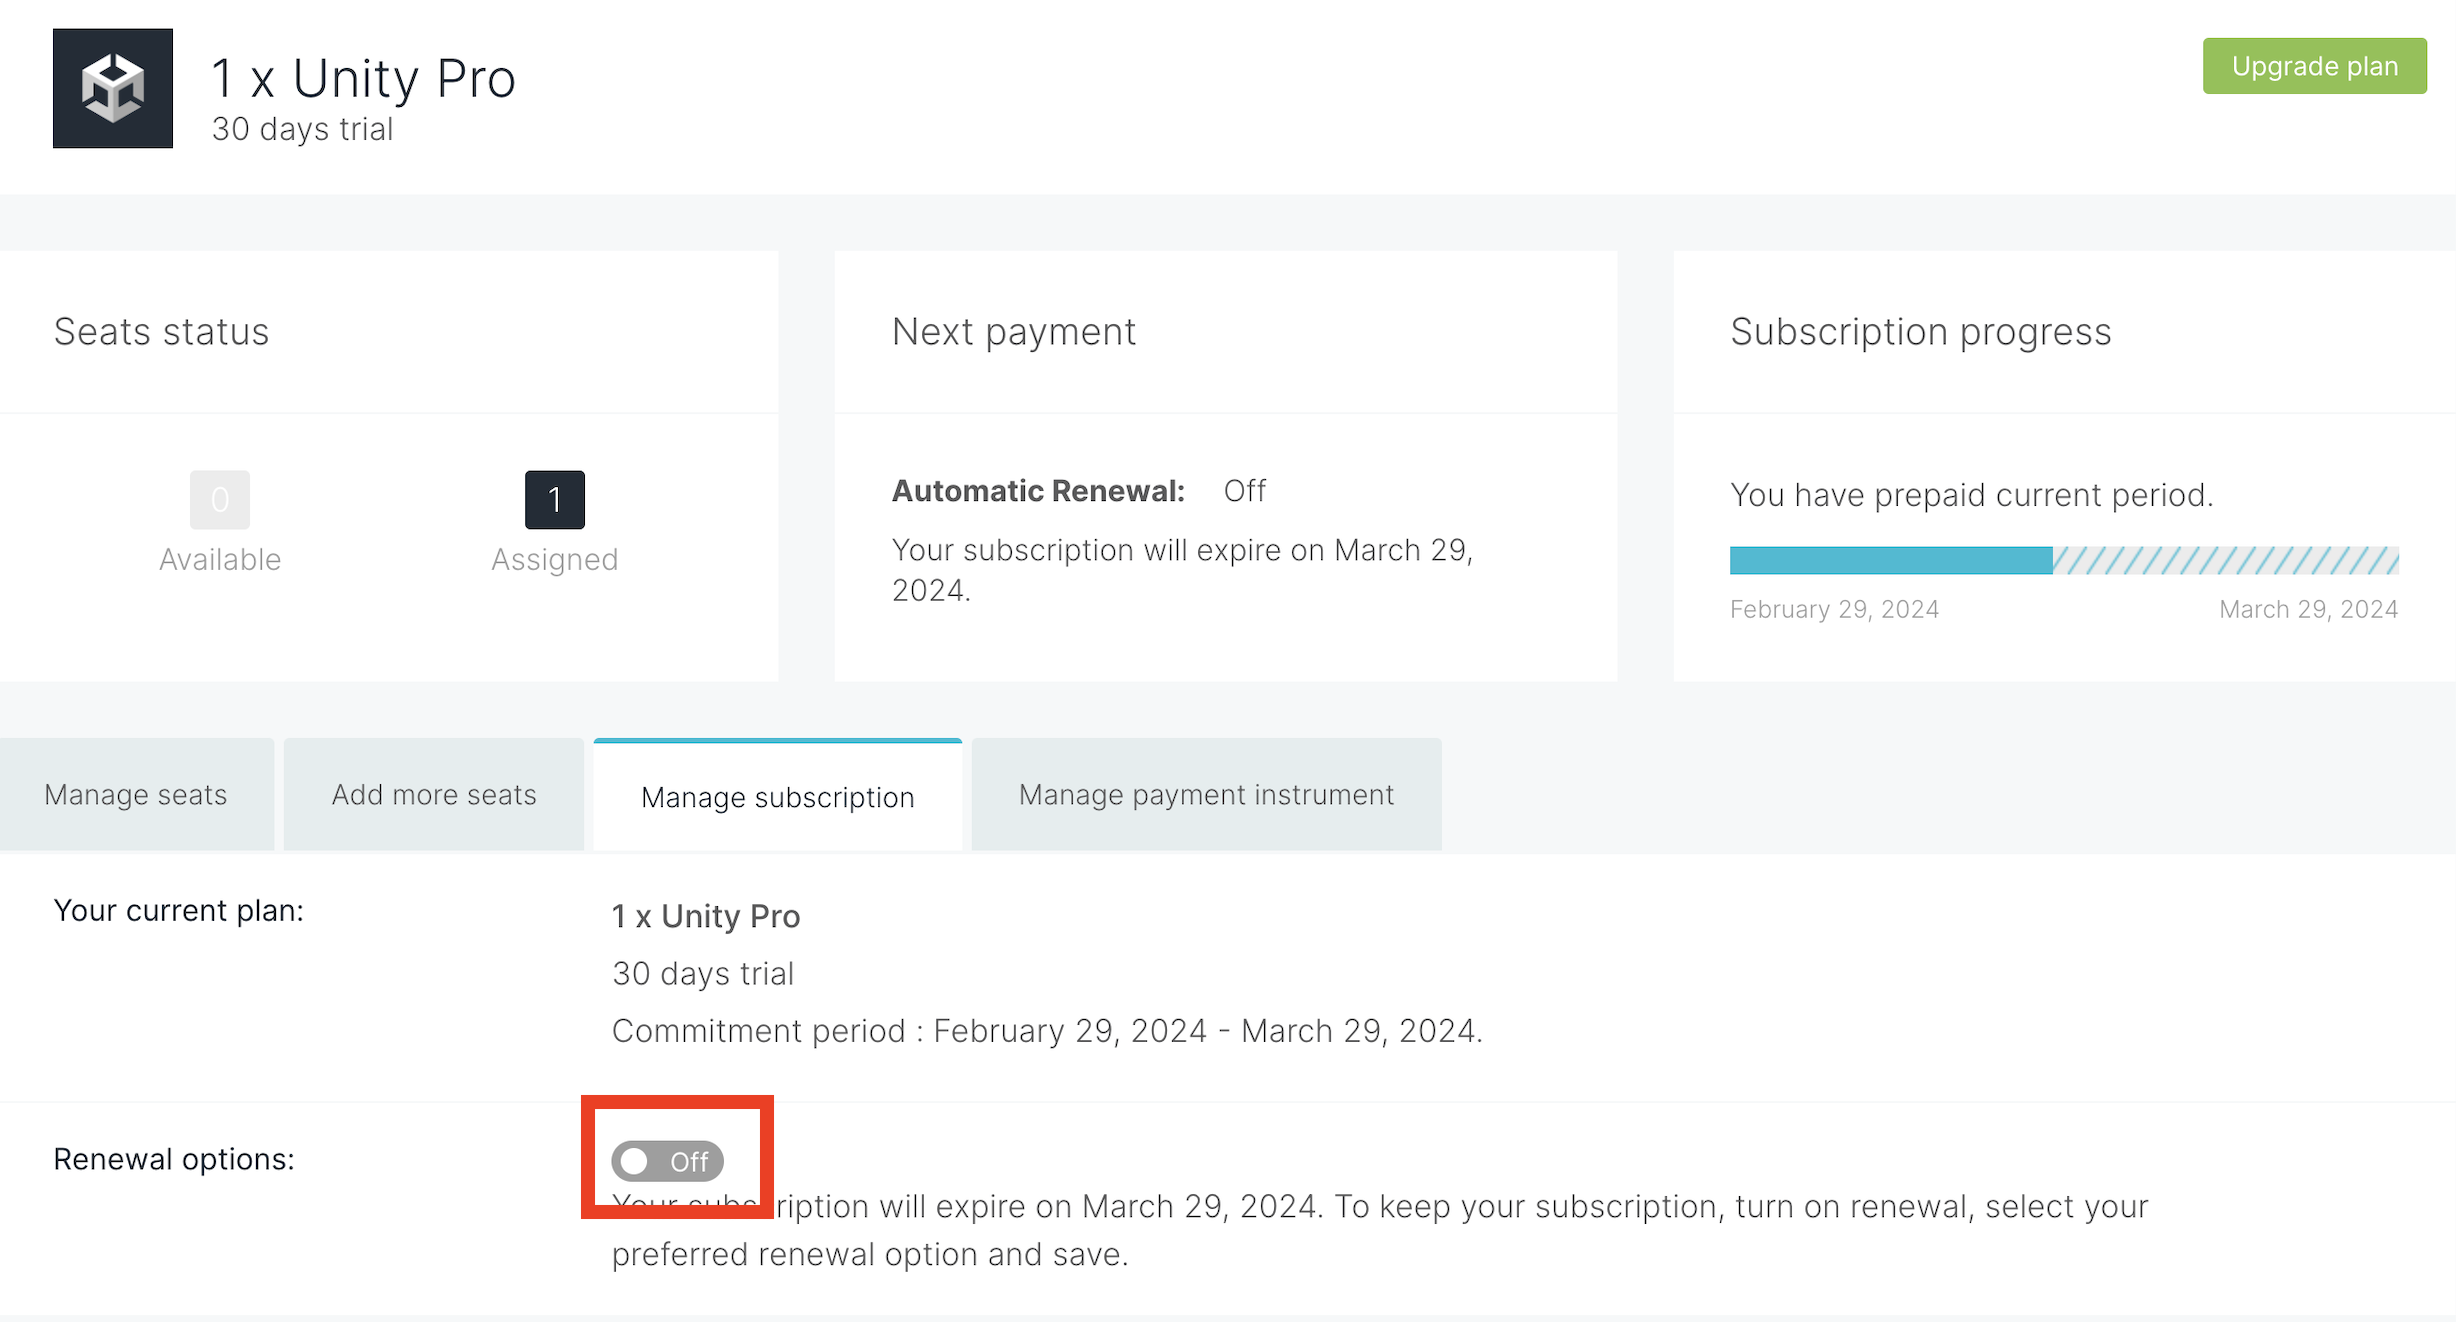Click the Upgrade plan button
2456x1322 pixels.
pos(2314,66)
